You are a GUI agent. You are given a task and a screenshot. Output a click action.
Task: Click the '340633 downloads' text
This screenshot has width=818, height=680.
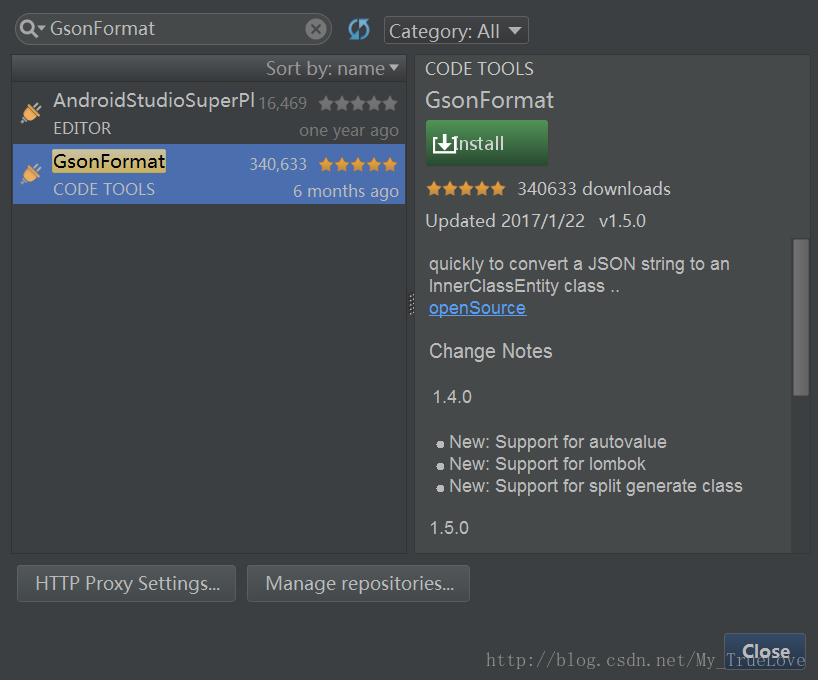(x=594, y=189)
